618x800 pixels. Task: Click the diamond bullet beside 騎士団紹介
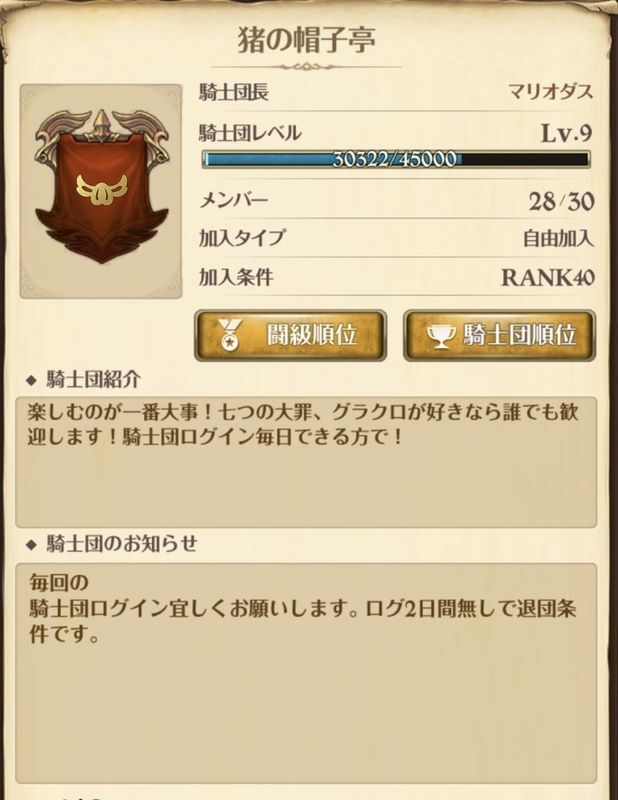click(32, 381)
